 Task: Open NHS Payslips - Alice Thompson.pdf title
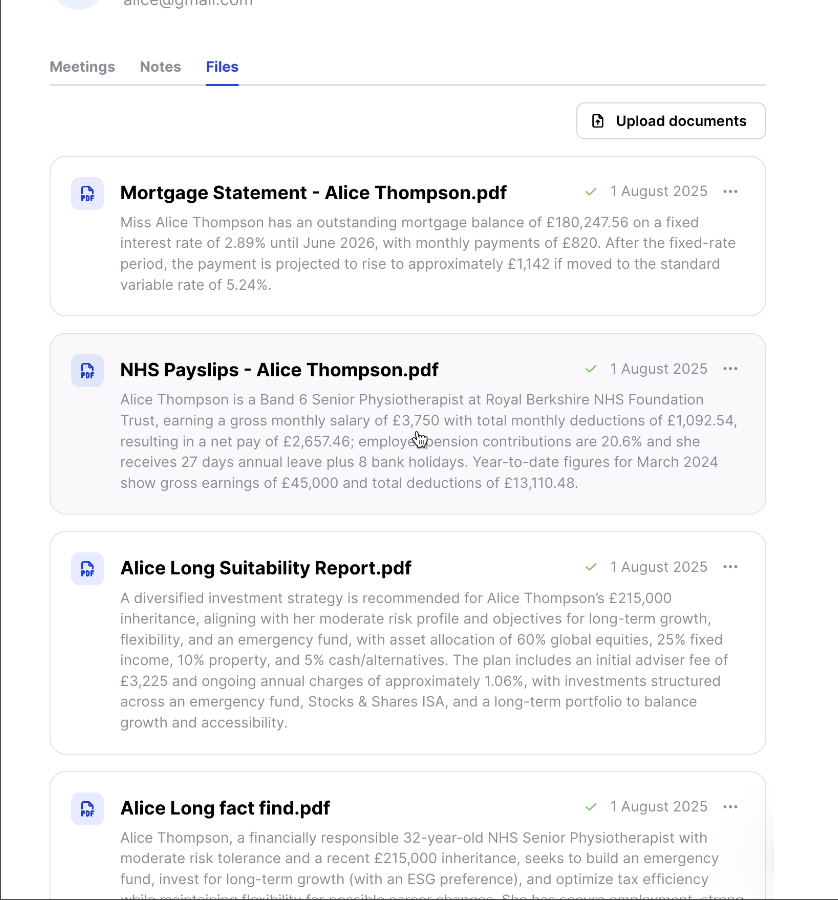point(279,370)
